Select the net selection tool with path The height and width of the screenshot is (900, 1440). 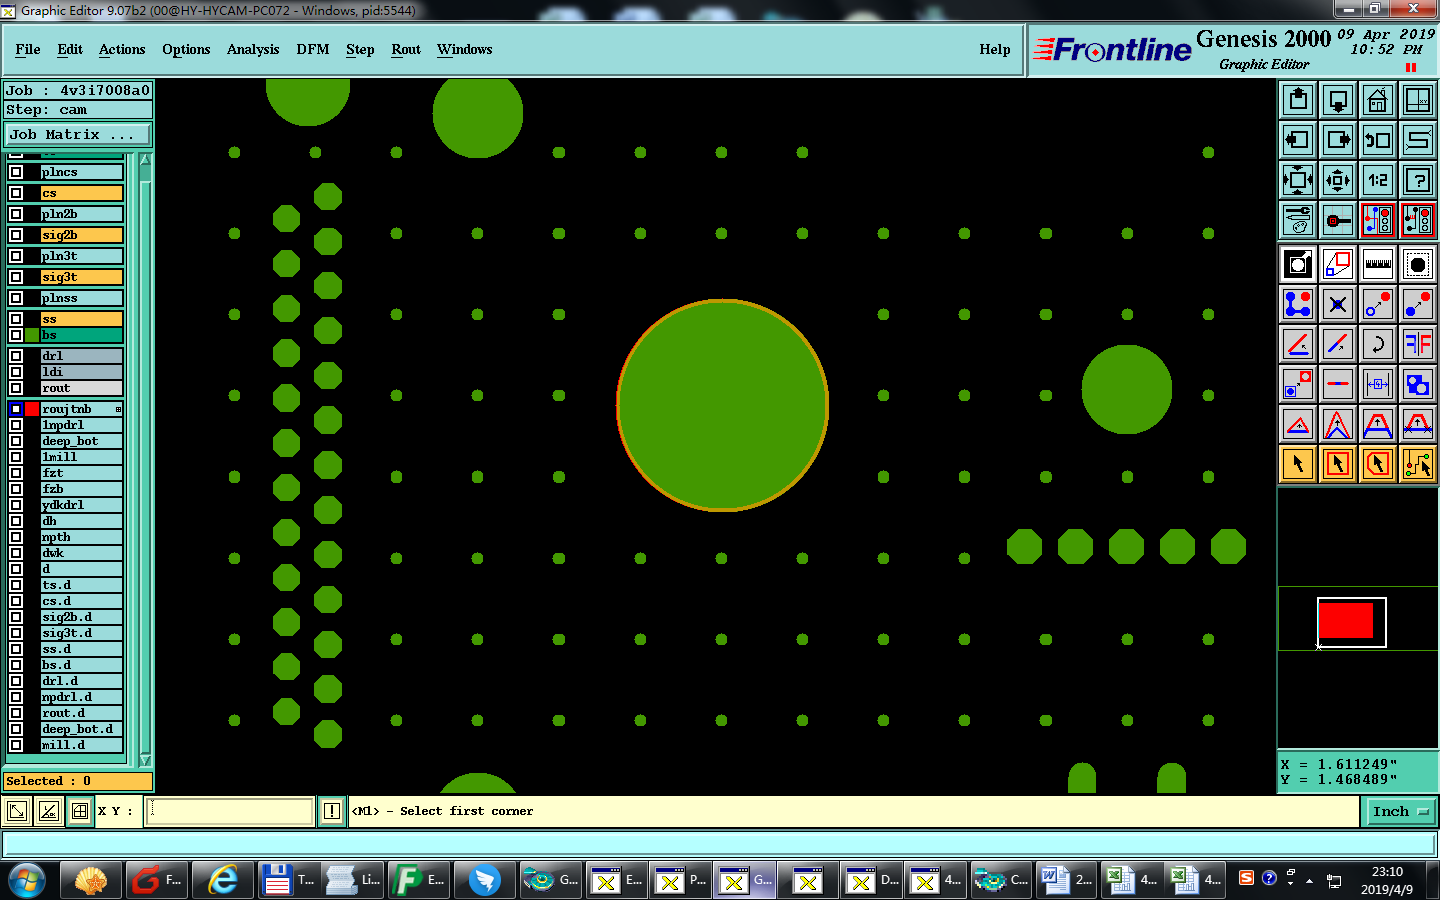coord(1418,464)
